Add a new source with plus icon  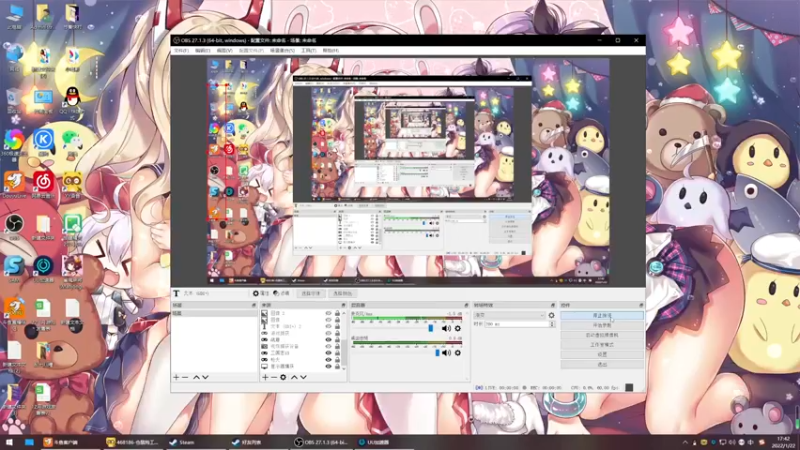[265, 377]
